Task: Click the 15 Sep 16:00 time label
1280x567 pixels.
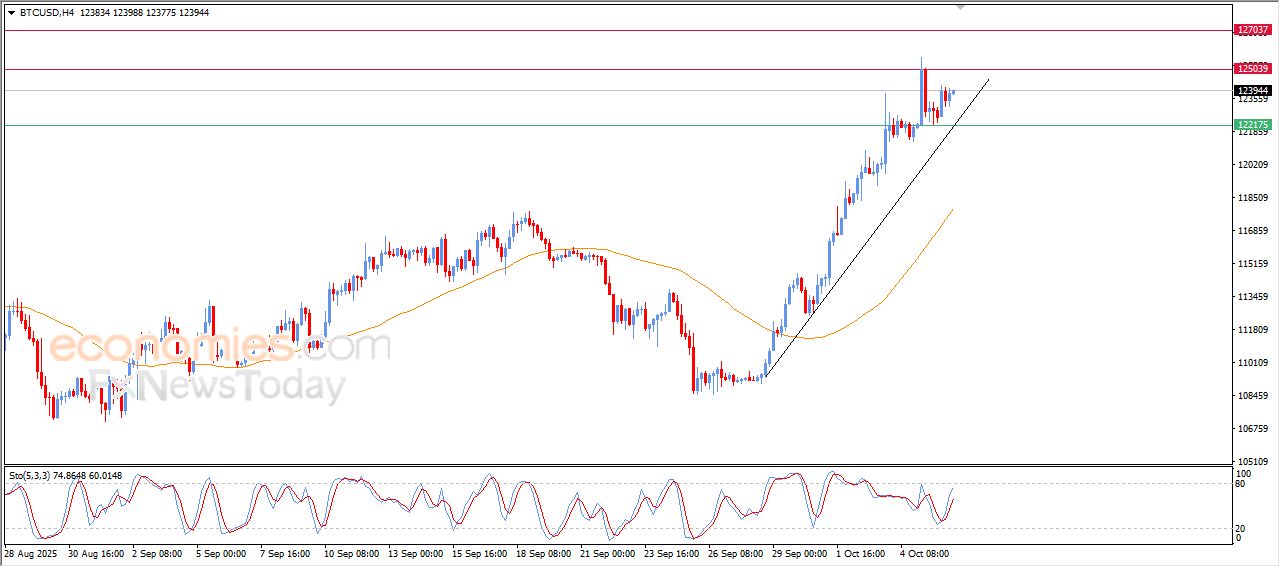Action: pyautogui.click(x=479, y=553)
